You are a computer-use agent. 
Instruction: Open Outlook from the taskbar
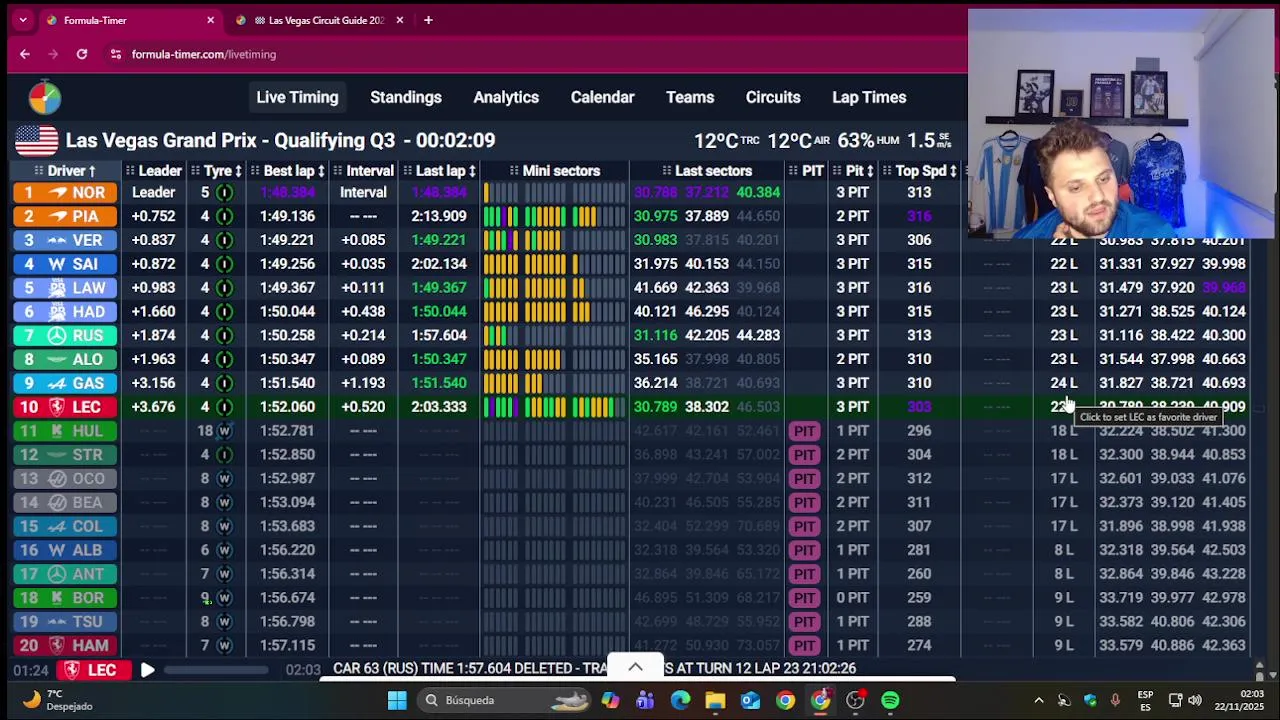750,700
